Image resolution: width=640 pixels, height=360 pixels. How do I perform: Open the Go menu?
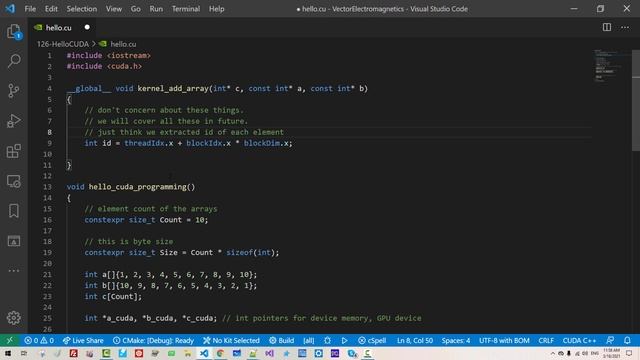click(x=136, y=9)
